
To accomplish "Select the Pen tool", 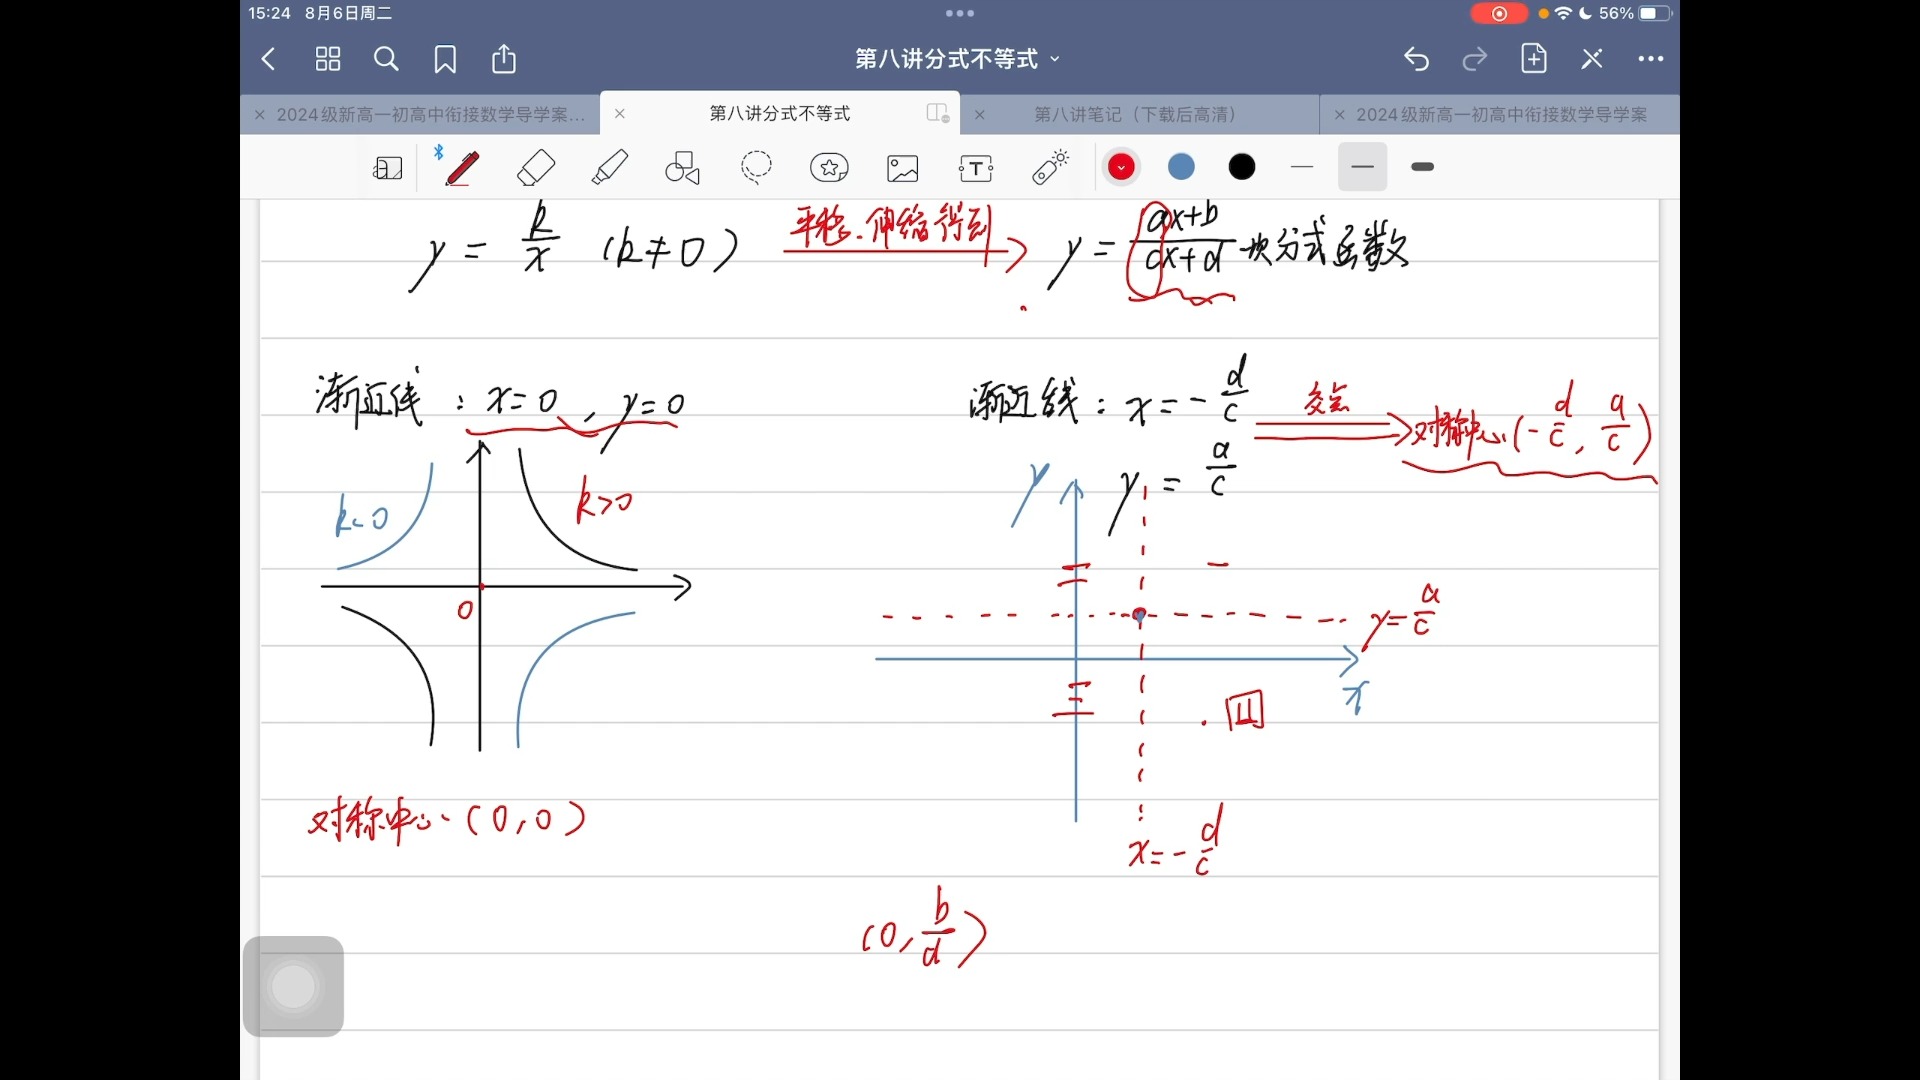I will [x=462, y=168].
